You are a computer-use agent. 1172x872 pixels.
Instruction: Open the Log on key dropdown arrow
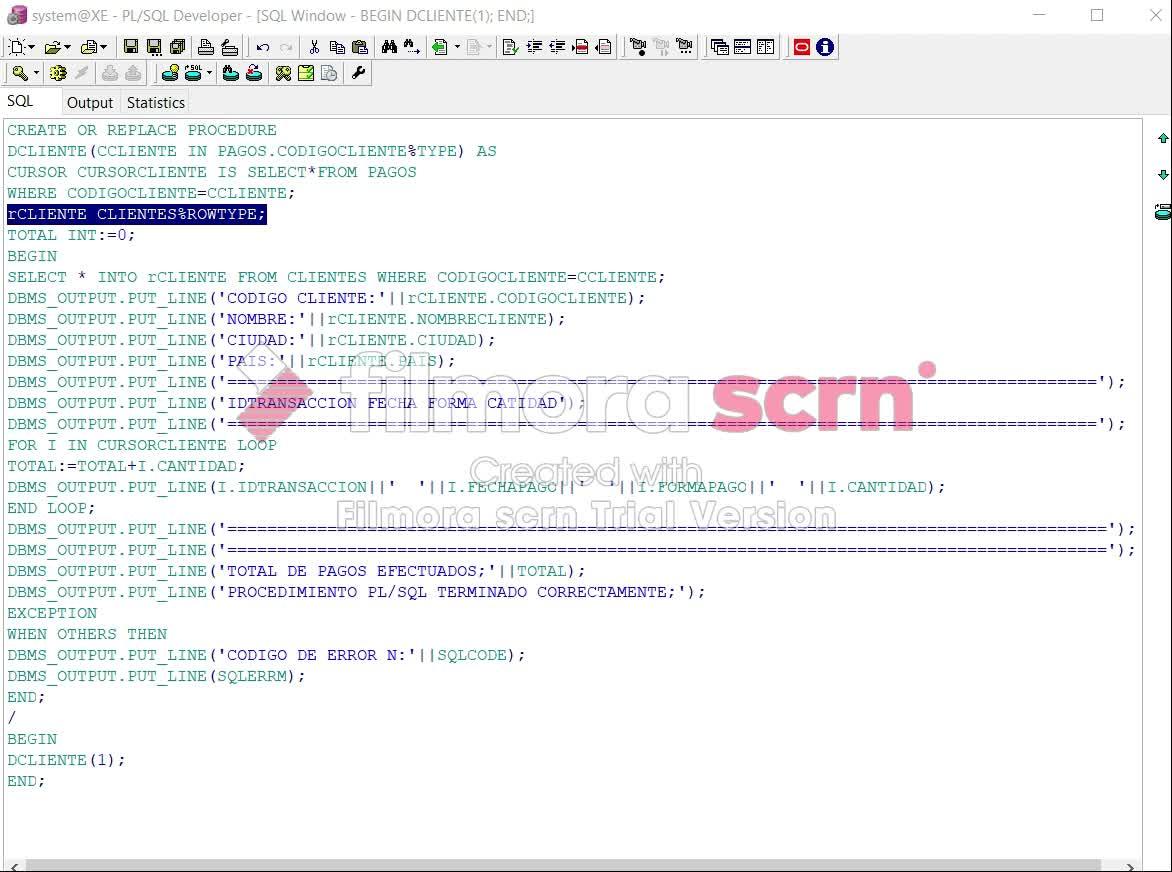[36, 73]
